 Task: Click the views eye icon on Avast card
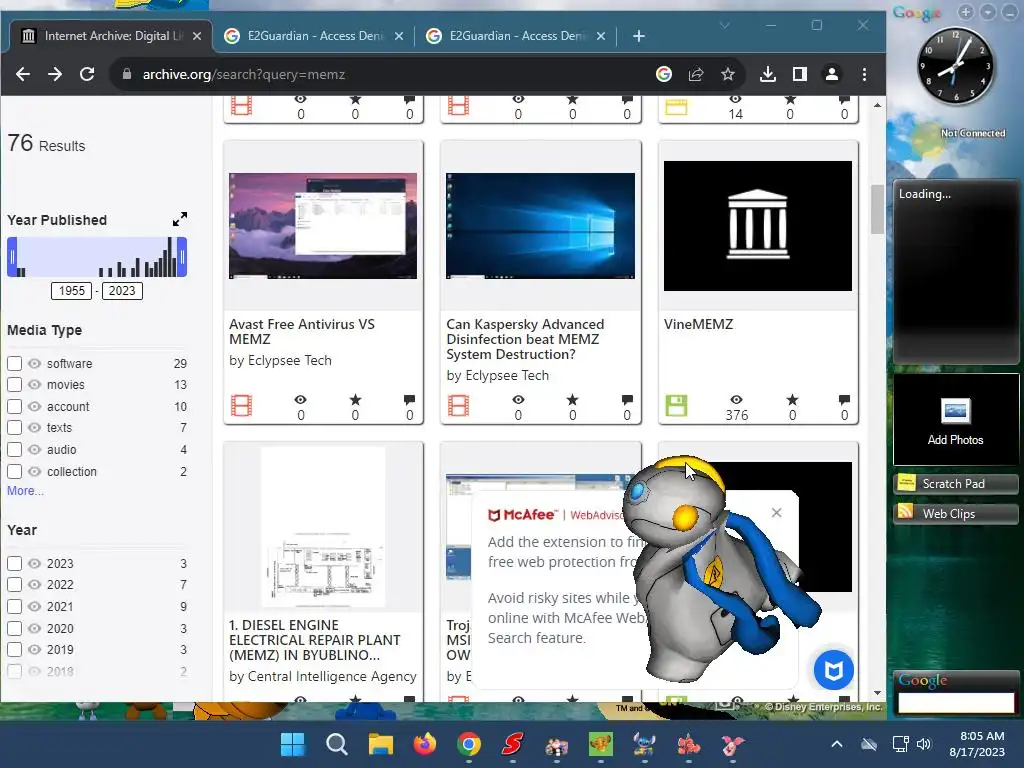click(x=300, y=400)
